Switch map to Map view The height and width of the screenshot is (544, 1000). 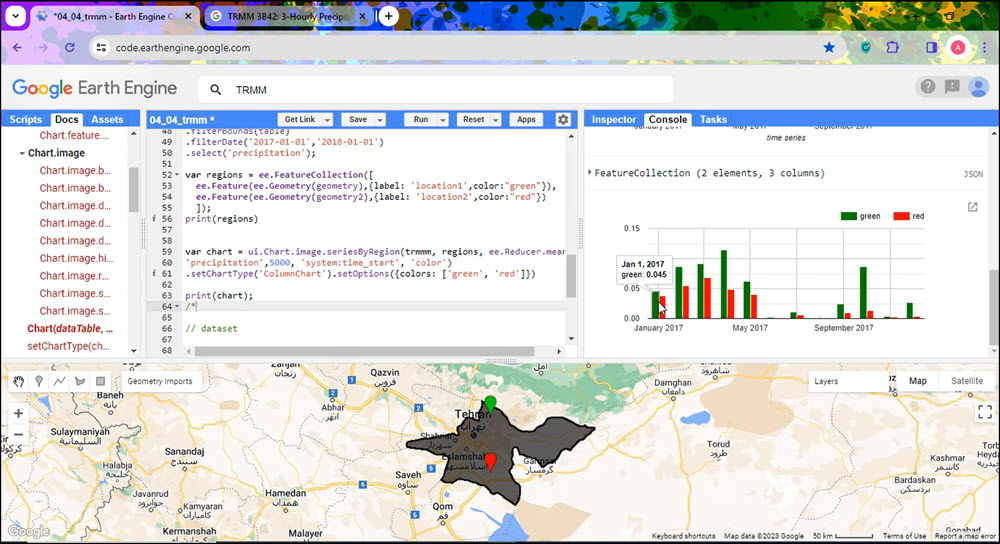918,381
